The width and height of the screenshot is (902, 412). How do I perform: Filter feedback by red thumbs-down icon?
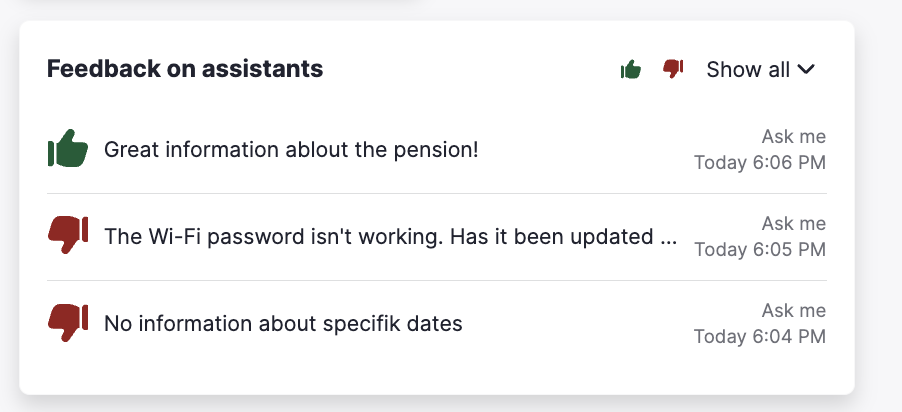pyautogui.click(x=672, y=69)
